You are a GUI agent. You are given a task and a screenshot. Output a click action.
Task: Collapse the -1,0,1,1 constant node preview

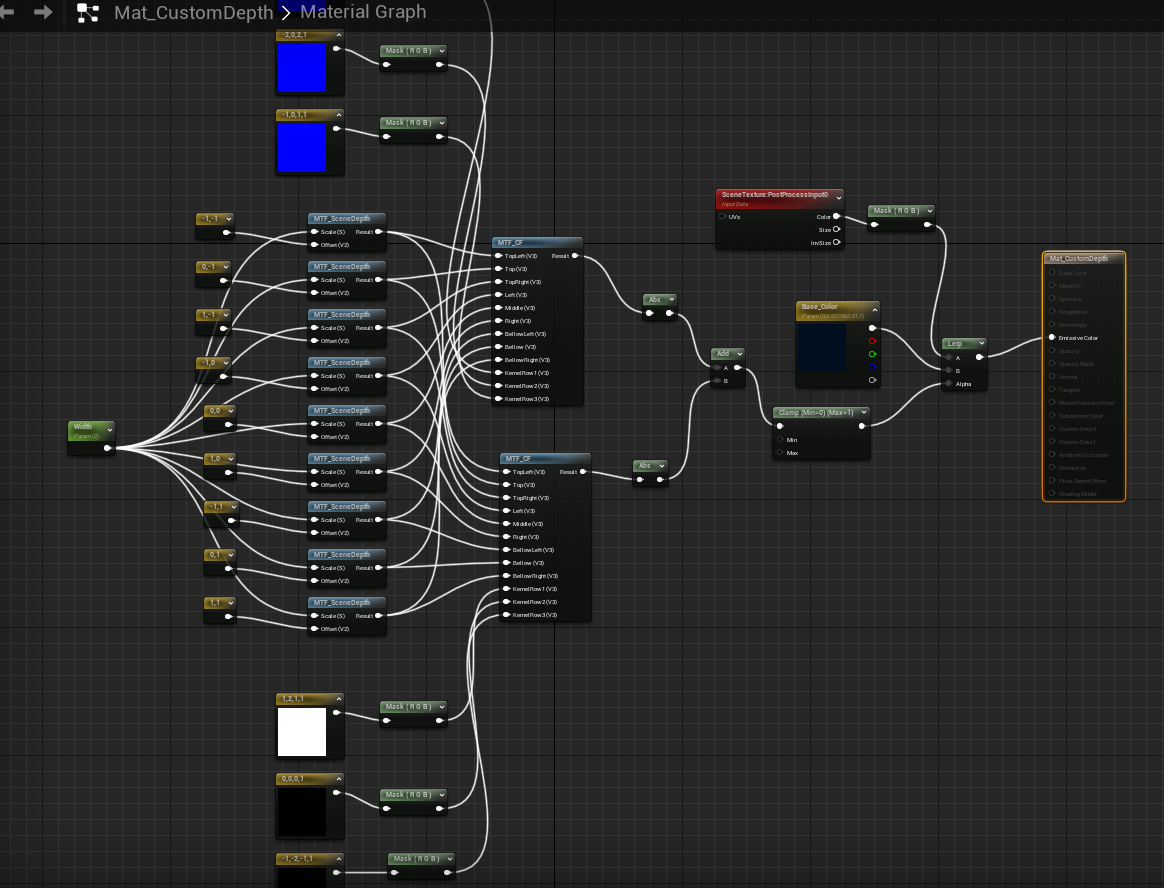pyautogui.click(x=339, y=114)
